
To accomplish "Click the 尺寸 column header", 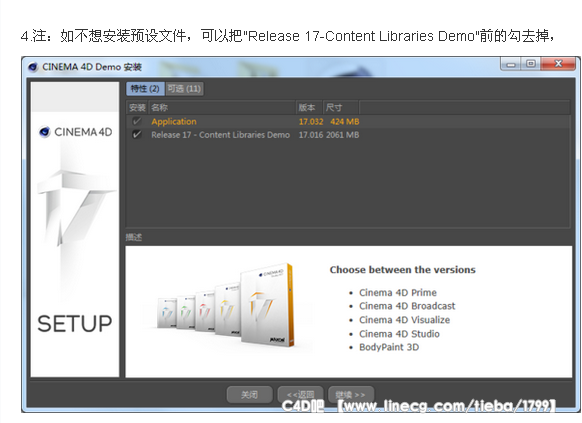I will [x=340, y=108].
